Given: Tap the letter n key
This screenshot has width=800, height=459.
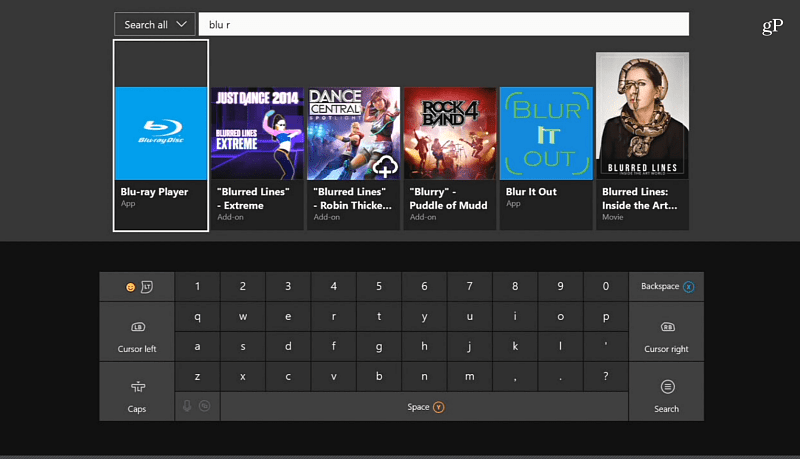Looking at the screenshot, I should (x=424, y=377).
